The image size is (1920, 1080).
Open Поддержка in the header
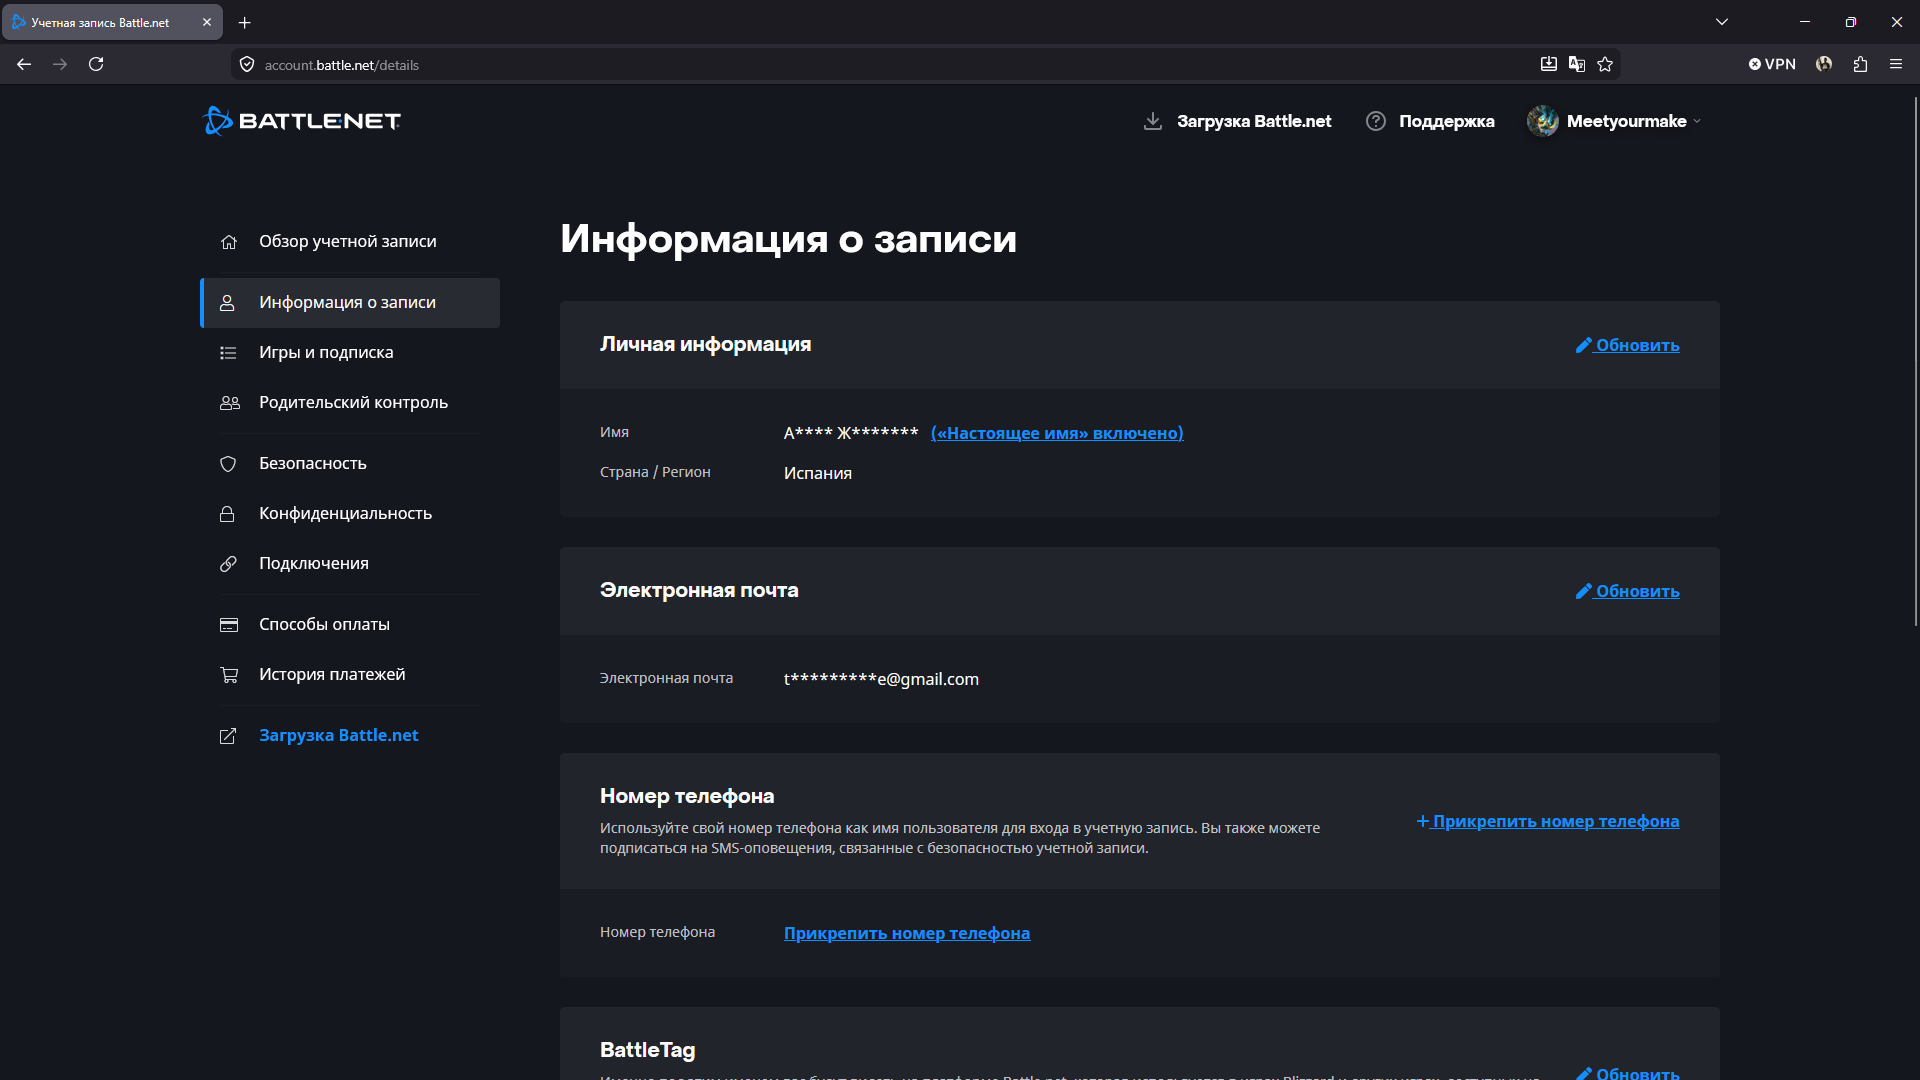(x=1447, y=121)
